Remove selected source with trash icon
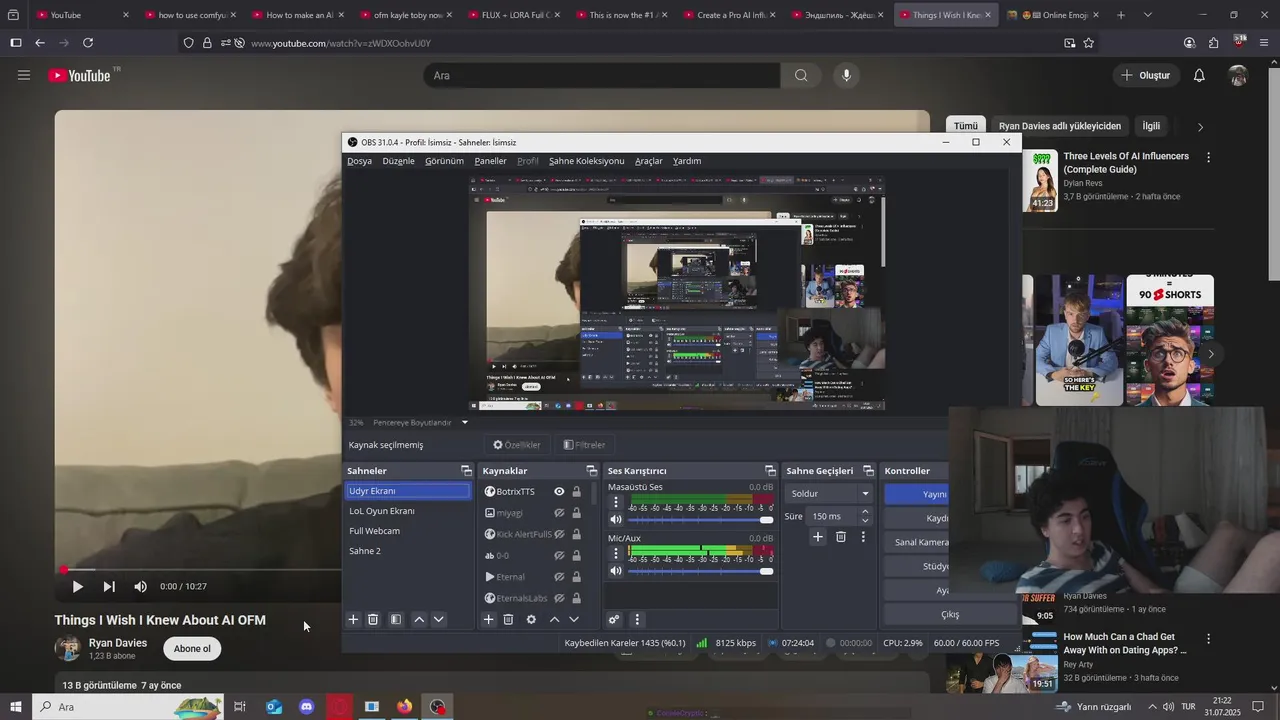The image size is (1280, 720). point(508,620)
